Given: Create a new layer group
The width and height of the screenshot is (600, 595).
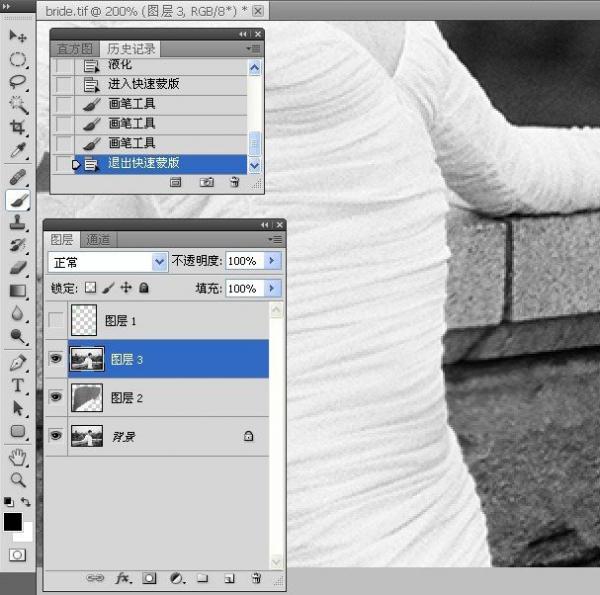Looking at the screenshot, I should 202,578.
